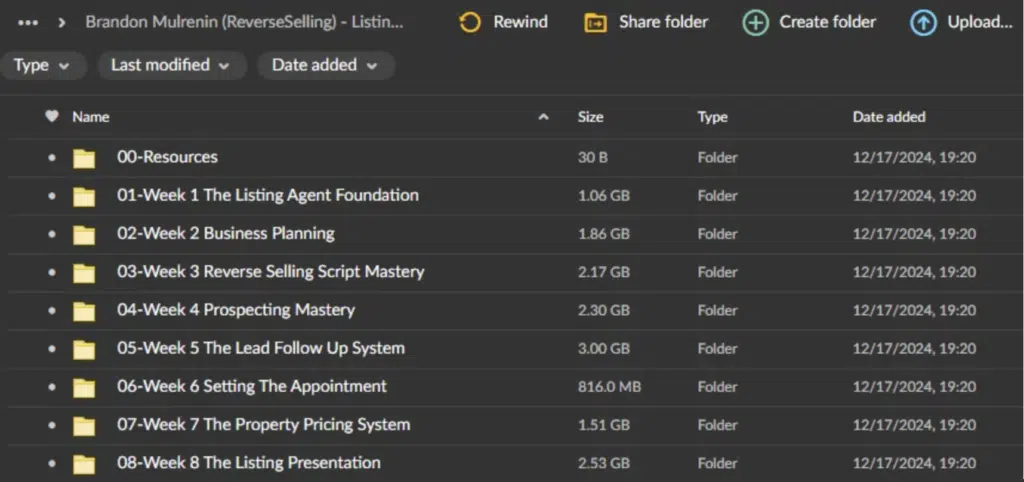
Task: Click Folder type cell in 00-Resources row
Action: (x=717, y=157)
